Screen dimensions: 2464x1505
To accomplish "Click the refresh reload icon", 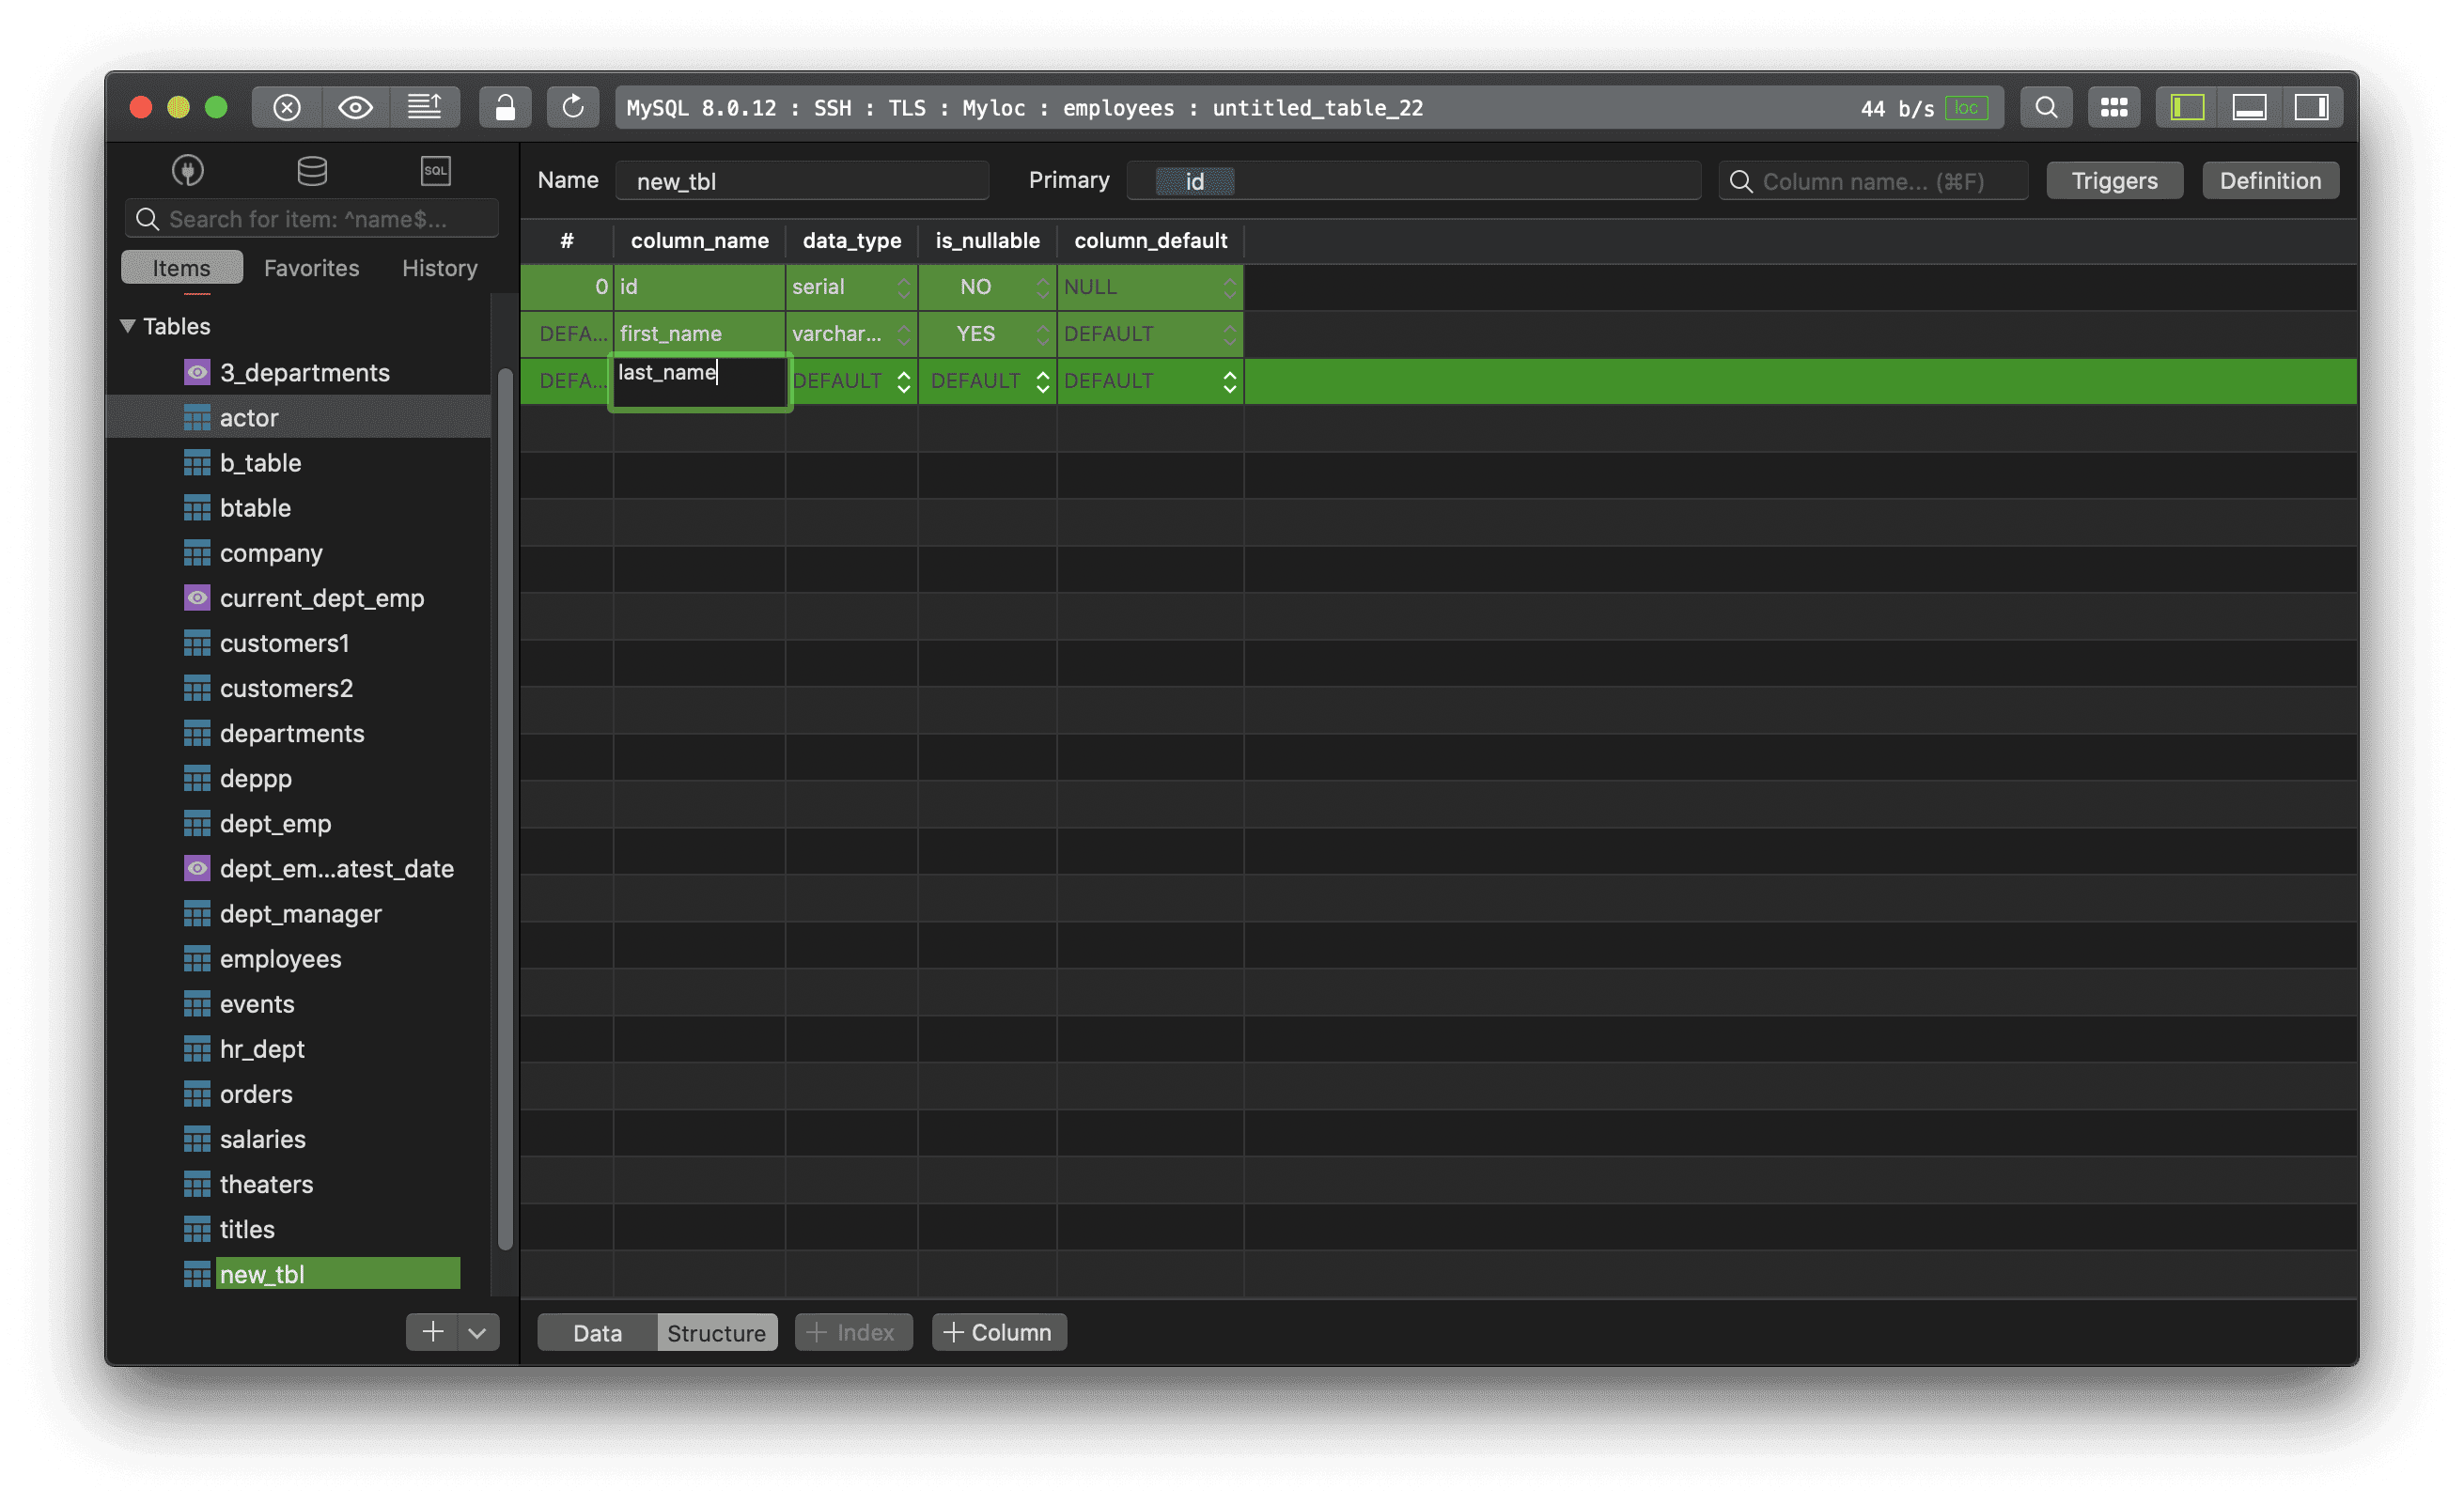I will [573, 107].
